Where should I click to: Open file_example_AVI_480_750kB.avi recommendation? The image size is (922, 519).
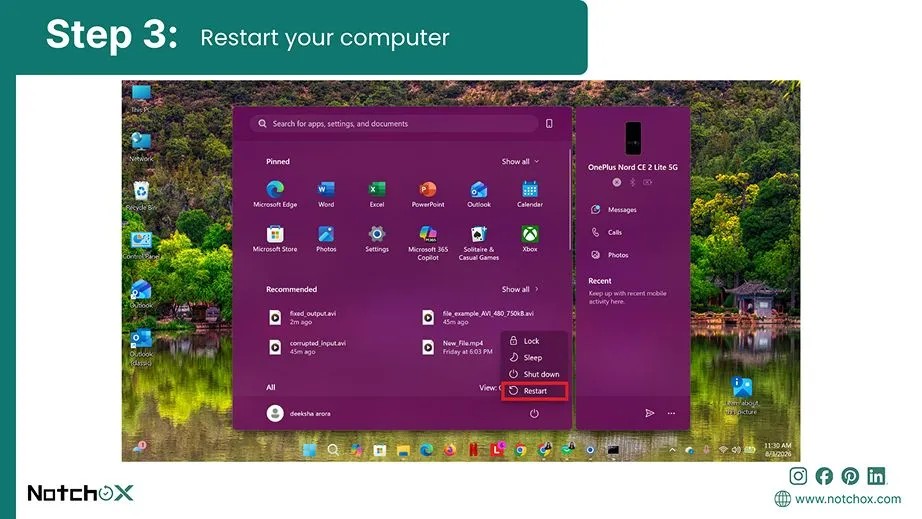point(479,317)
